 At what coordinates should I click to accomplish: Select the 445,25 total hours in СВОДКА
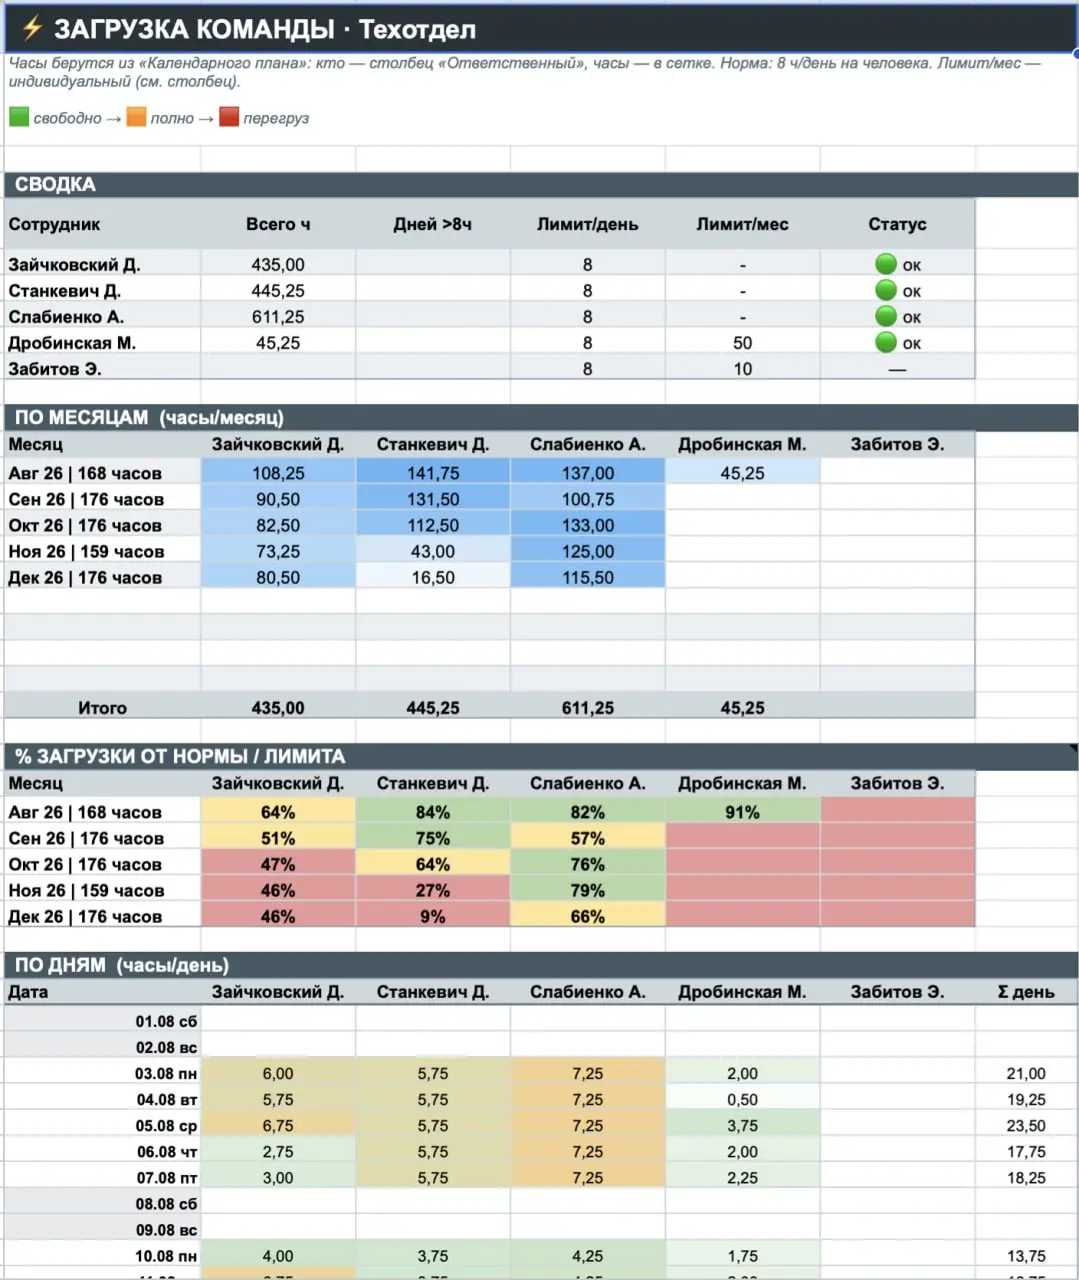(278, 290)
